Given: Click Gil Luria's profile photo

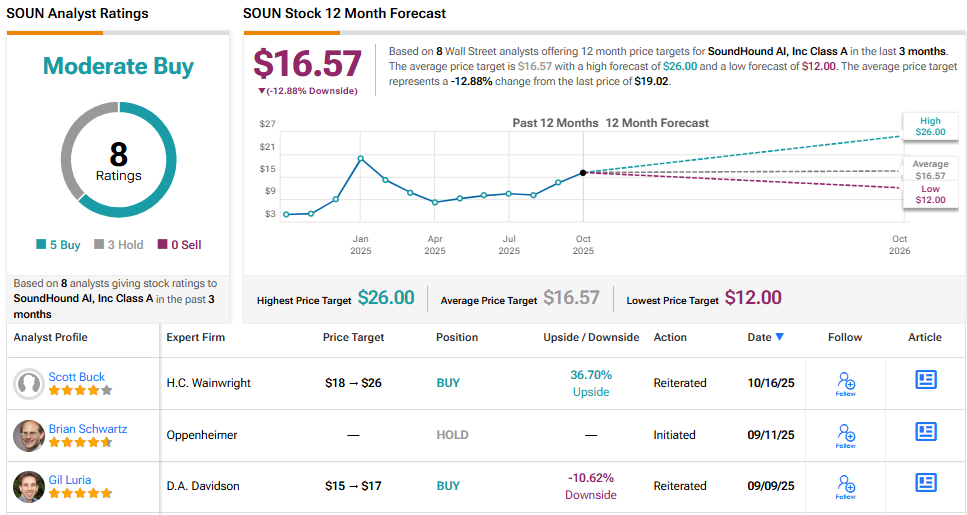Looking at the screenshot, I should click(x=29, y=487).
